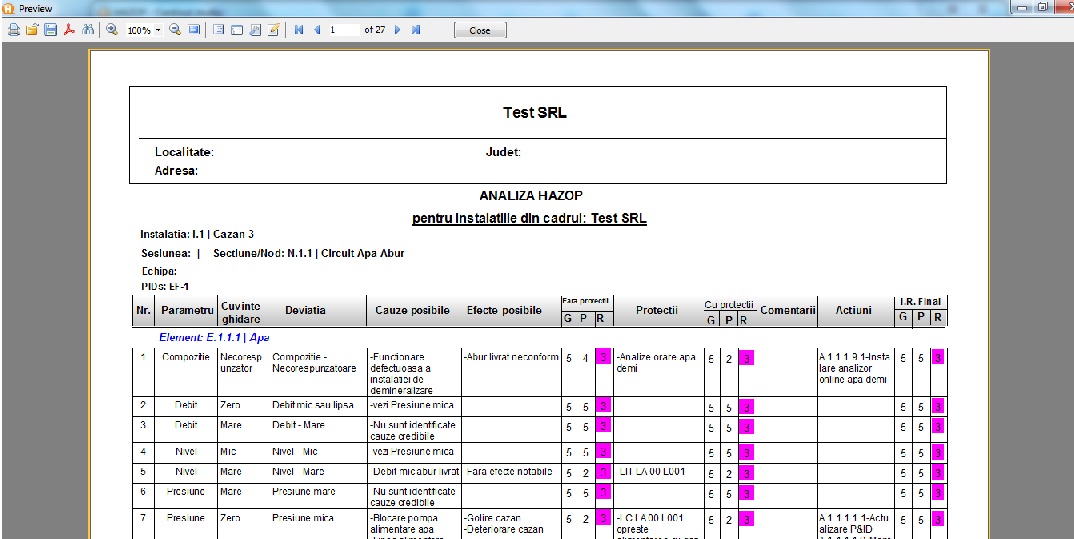Go to the next page
This screenshot has height=539, width=1074.
[x=397, y=30]
